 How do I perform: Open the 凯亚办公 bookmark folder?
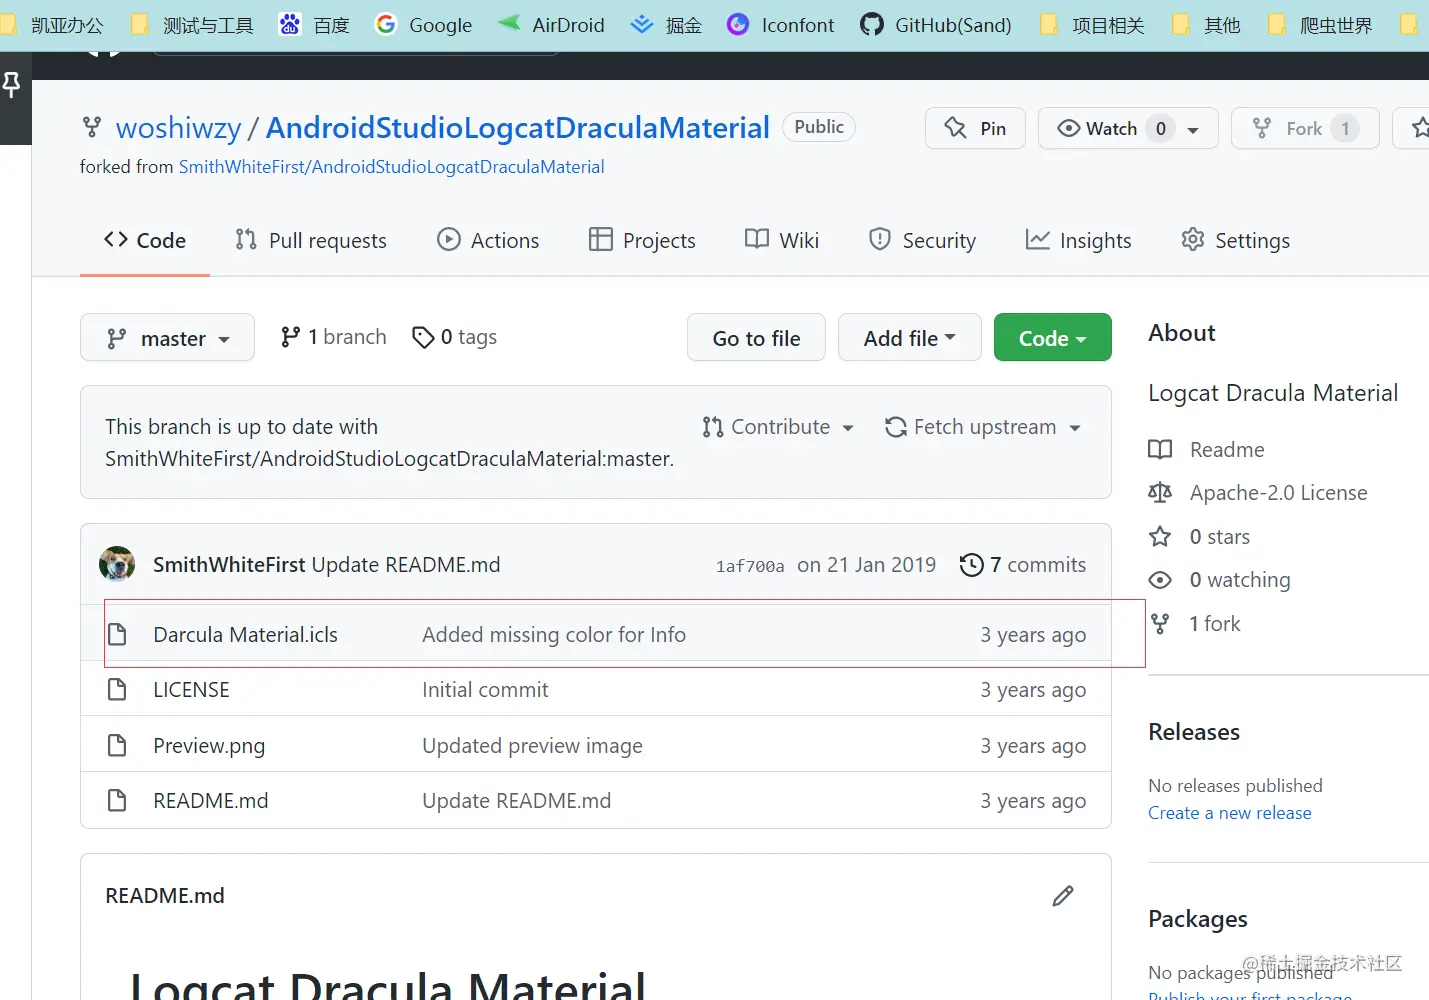click(51, 25)
